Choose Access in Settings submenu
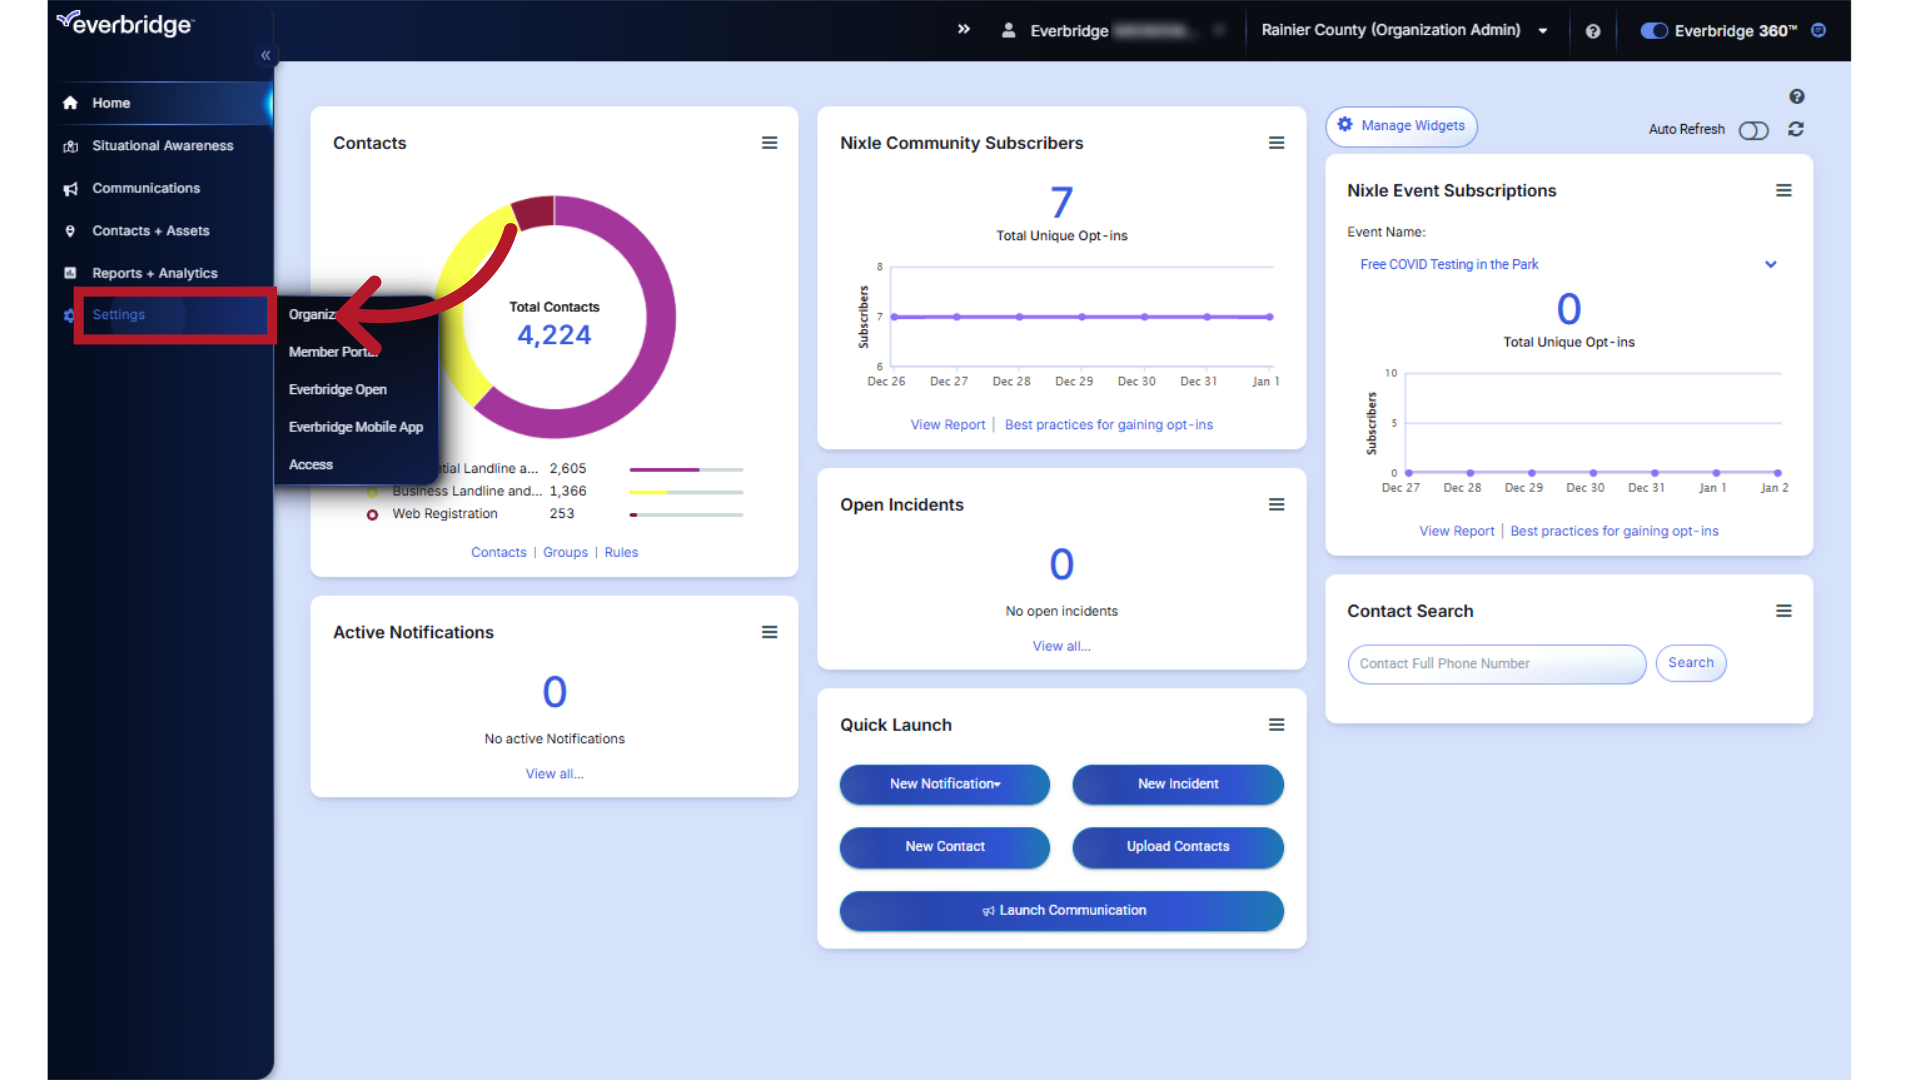Viewport: 1920px width, 1080px height. pyautogui.click(x=311, y=465)
